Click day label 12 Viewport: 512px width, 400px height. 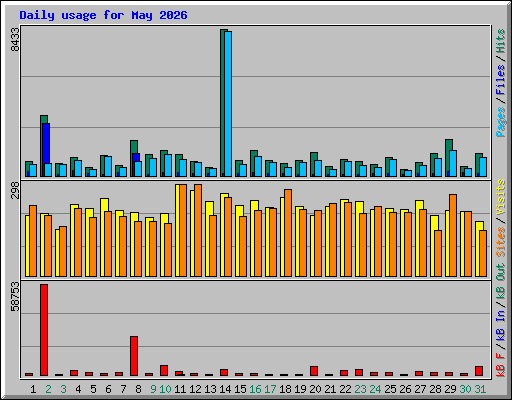point(195,389)
